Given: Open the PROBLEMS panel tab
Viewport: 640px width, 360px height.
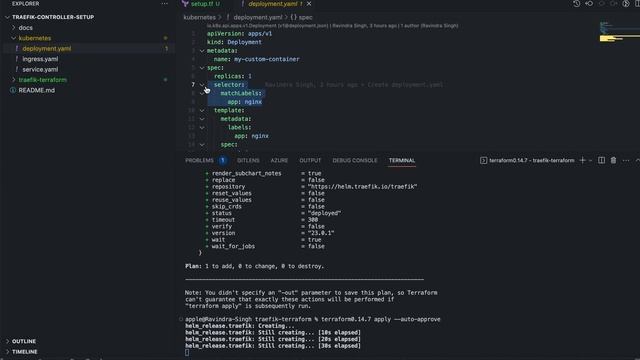Looking at the screenshot, I should [x=199, y=160].
